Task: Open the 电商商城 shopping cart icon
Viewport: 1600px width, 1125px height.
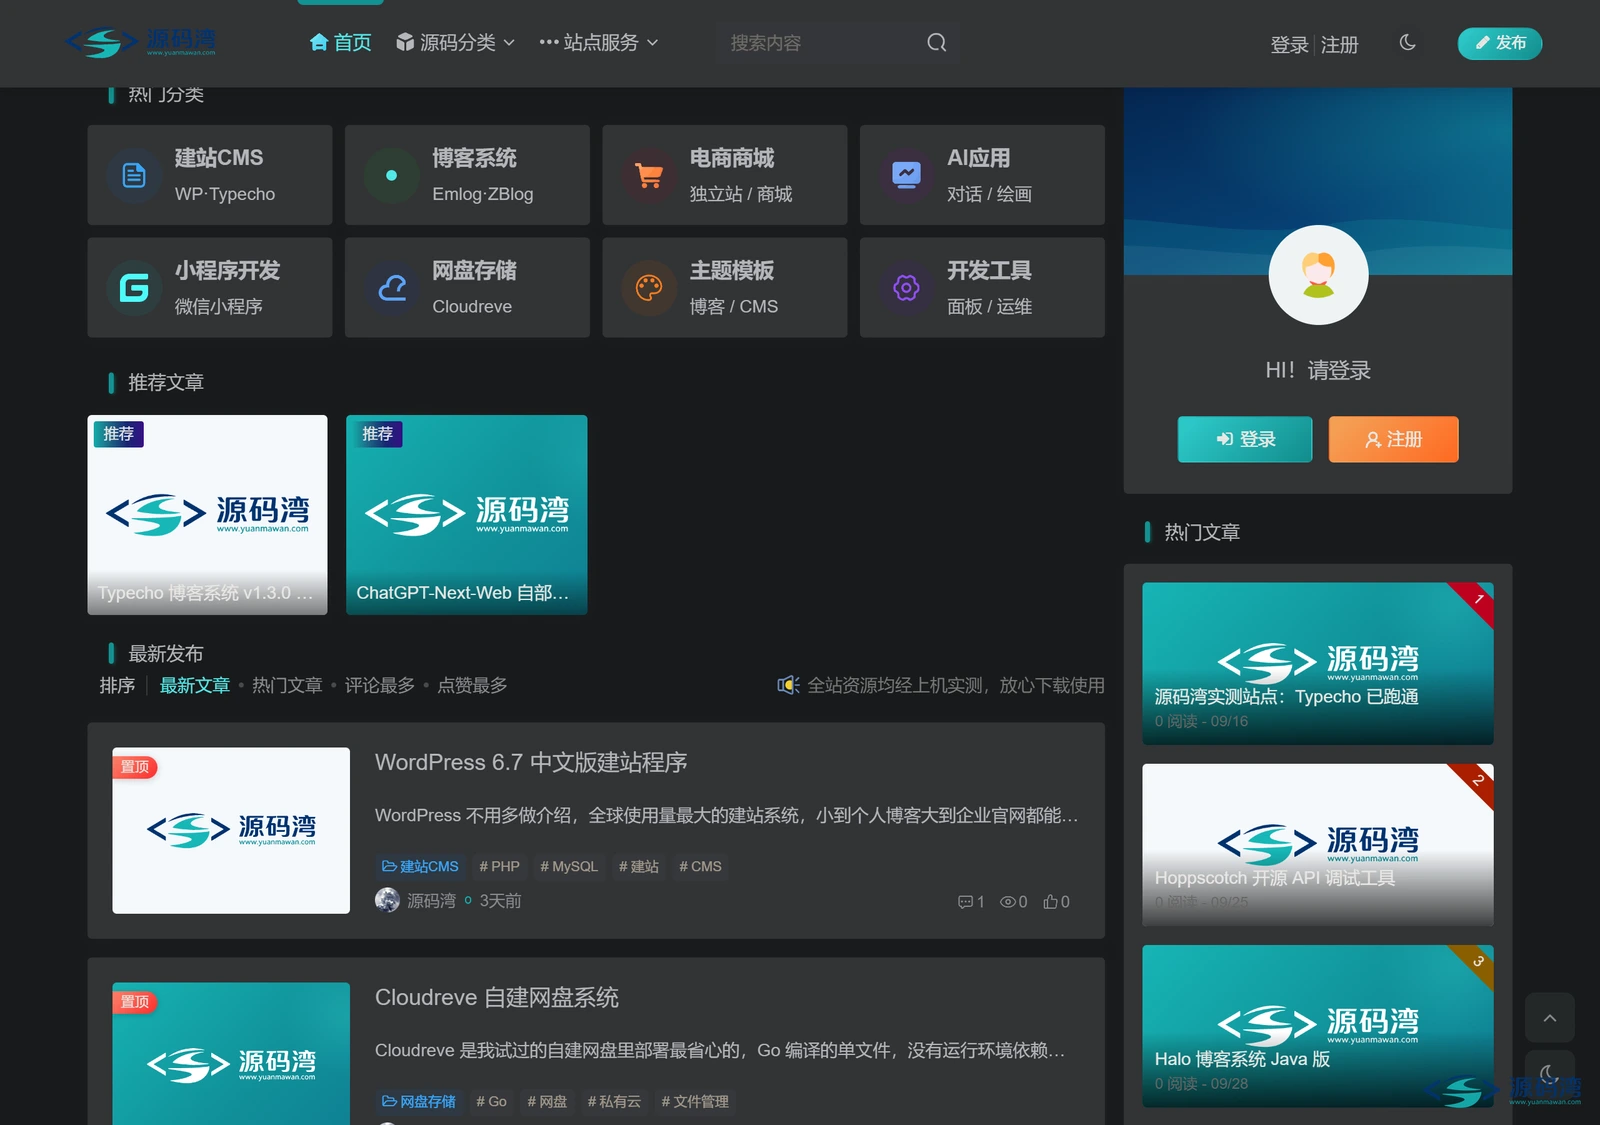Action: point(649,175)
